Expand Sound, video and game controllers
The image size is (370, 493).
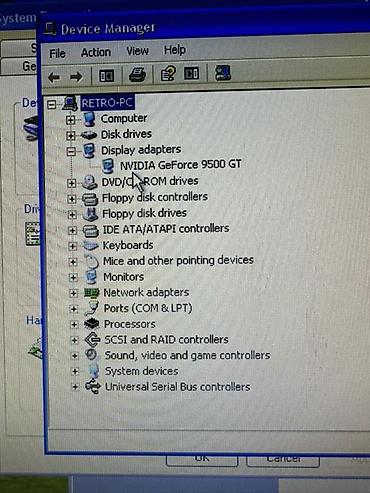click(x=75, y=356)
